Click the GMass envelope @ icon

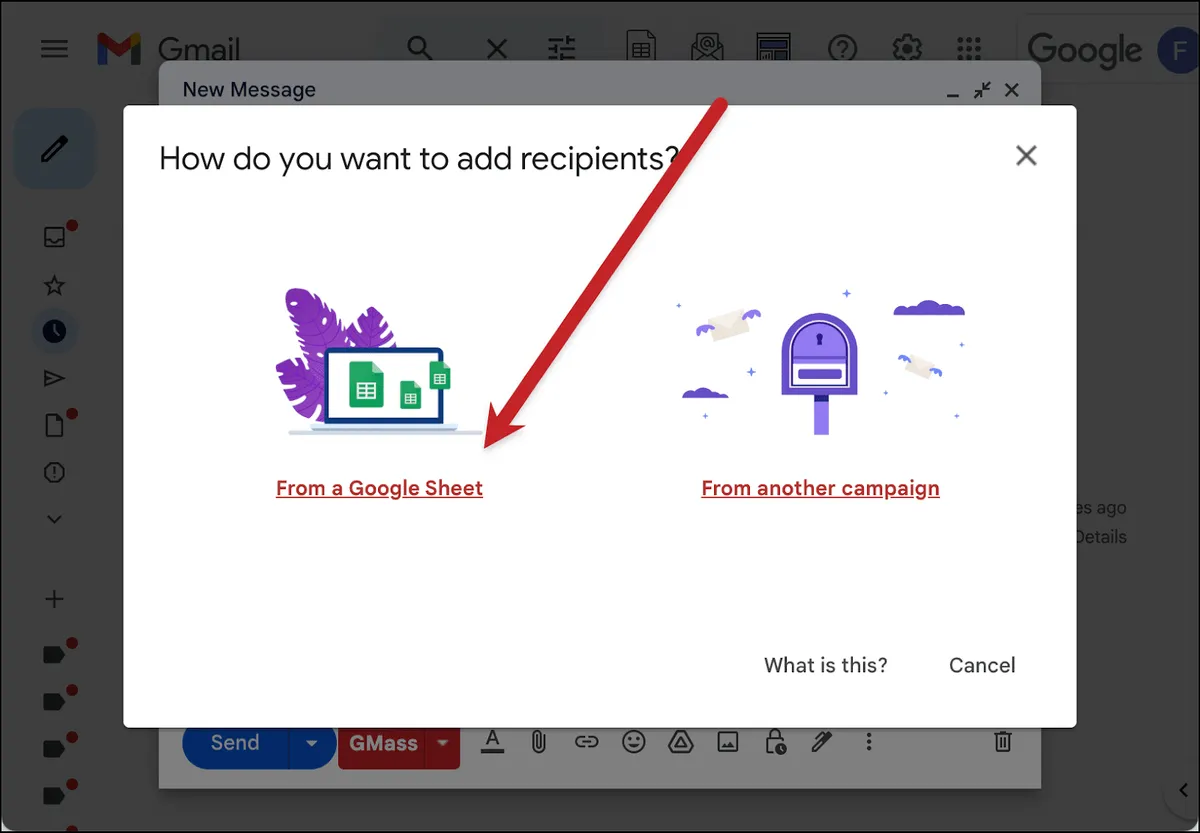707,48
